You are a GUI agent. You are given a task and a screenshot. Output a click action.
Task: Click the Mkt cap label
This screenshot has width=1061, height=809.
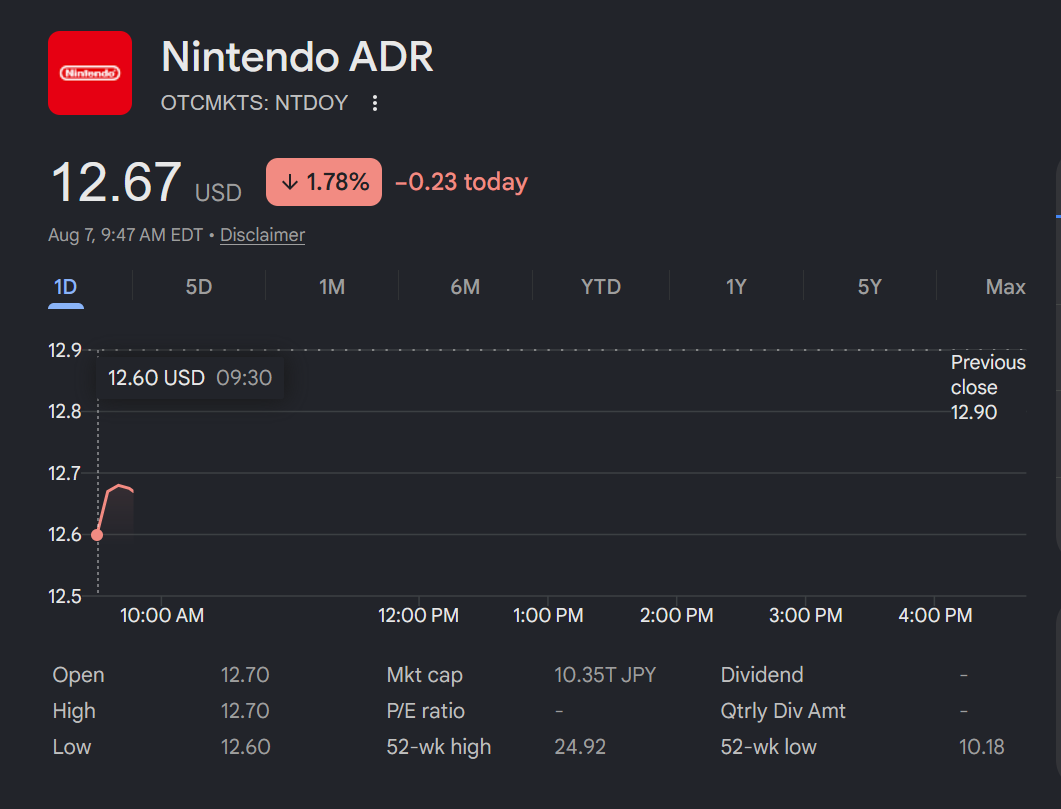[x=424, y=675]
